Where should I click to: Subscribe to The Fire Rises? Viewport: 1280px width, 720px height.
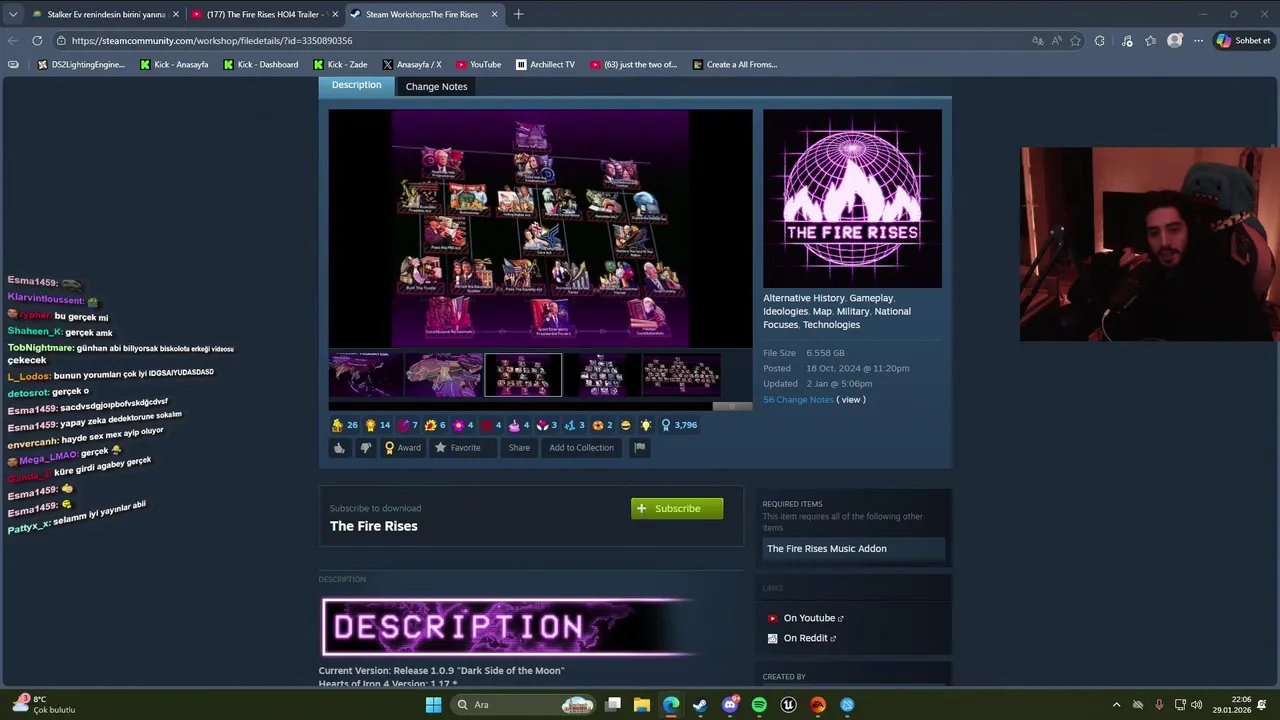tap(677, 508)
